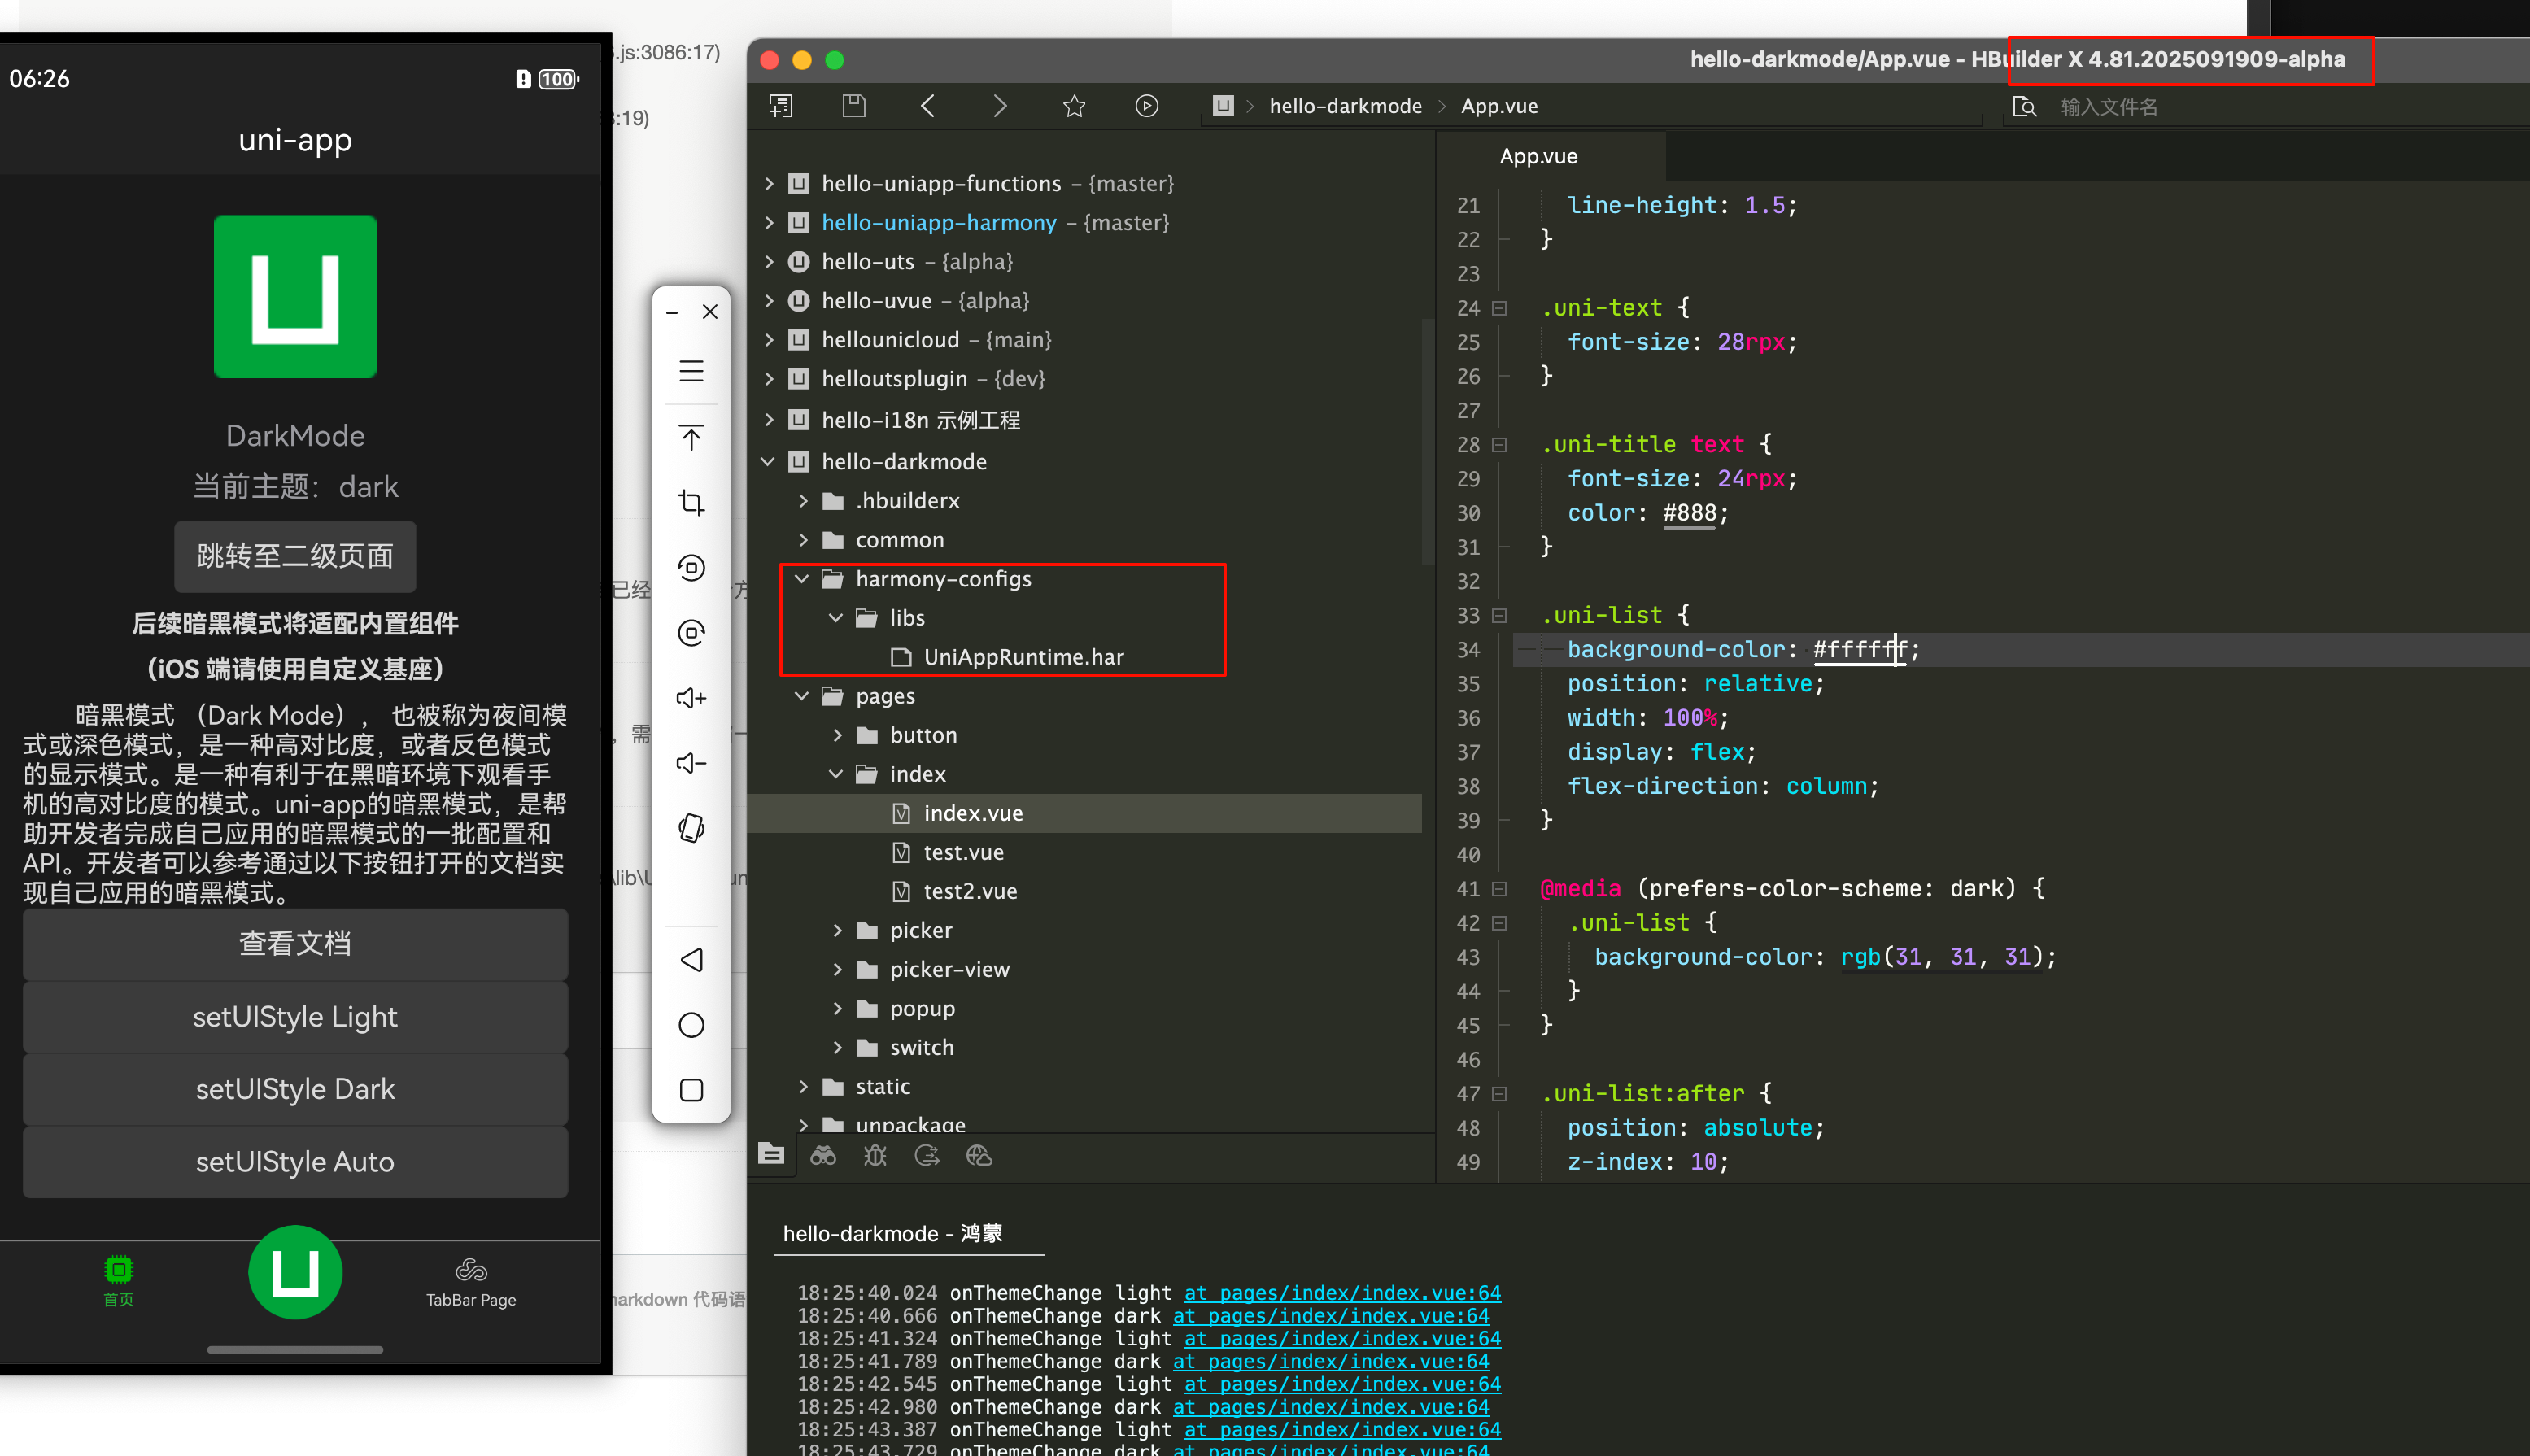The height and width of the screenshot is (1456, 2530).
Task: Open first index.vue:64 console link
Action: [x=1342, y=1293]
